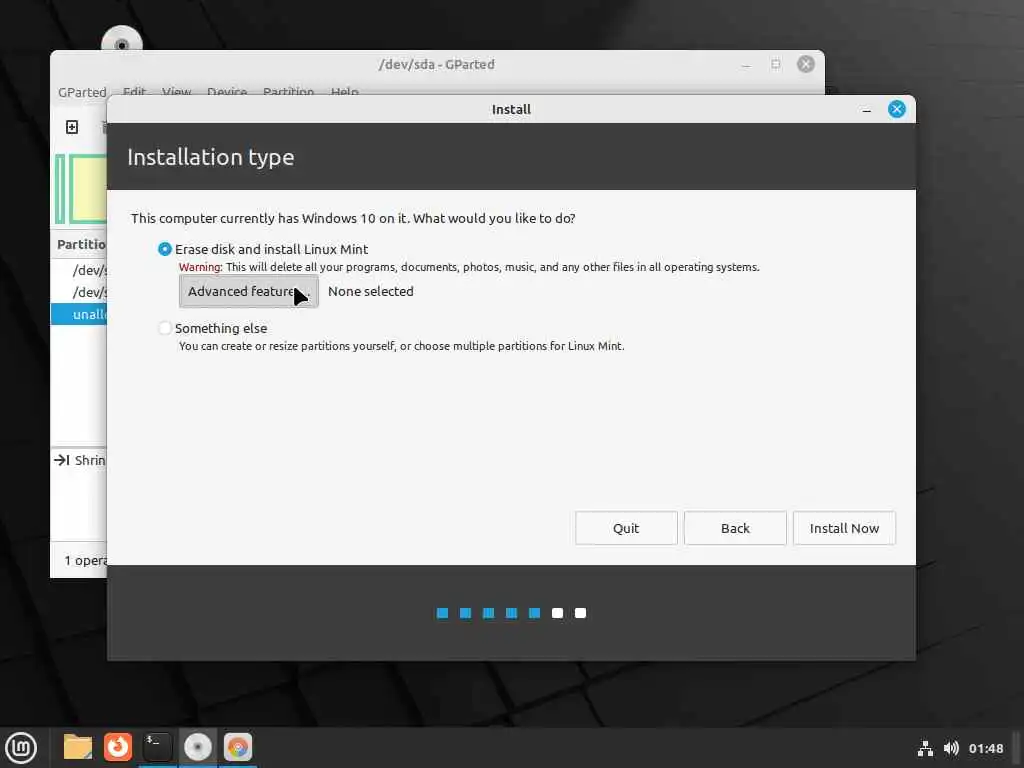This screenshot has width=1024, height=768.
Task: Quit the installer
Action: [x=626, y=528]
